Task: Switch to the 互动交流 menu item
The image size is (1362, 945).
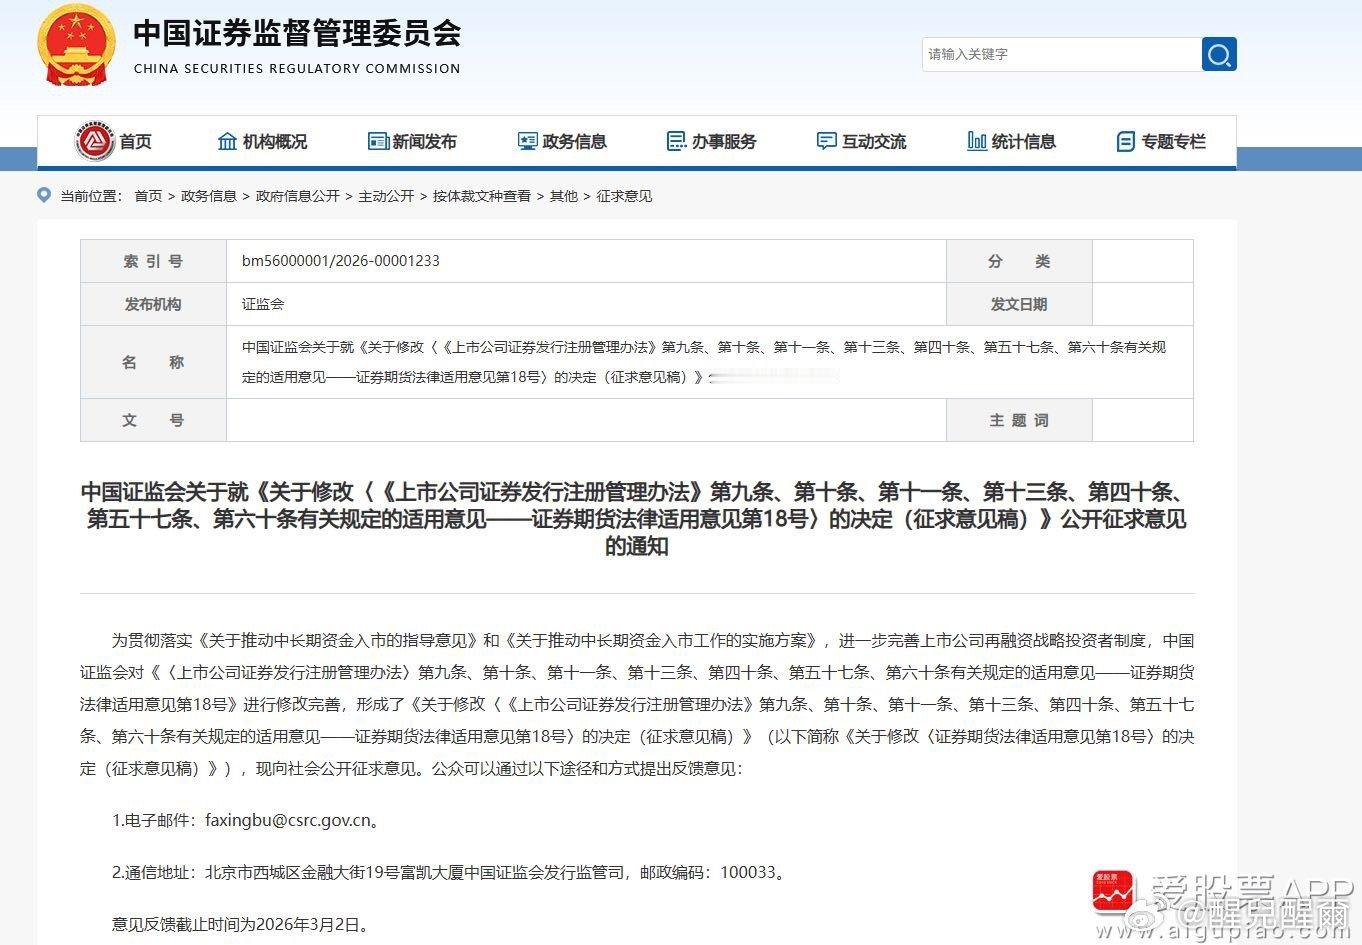Action: 862,141
